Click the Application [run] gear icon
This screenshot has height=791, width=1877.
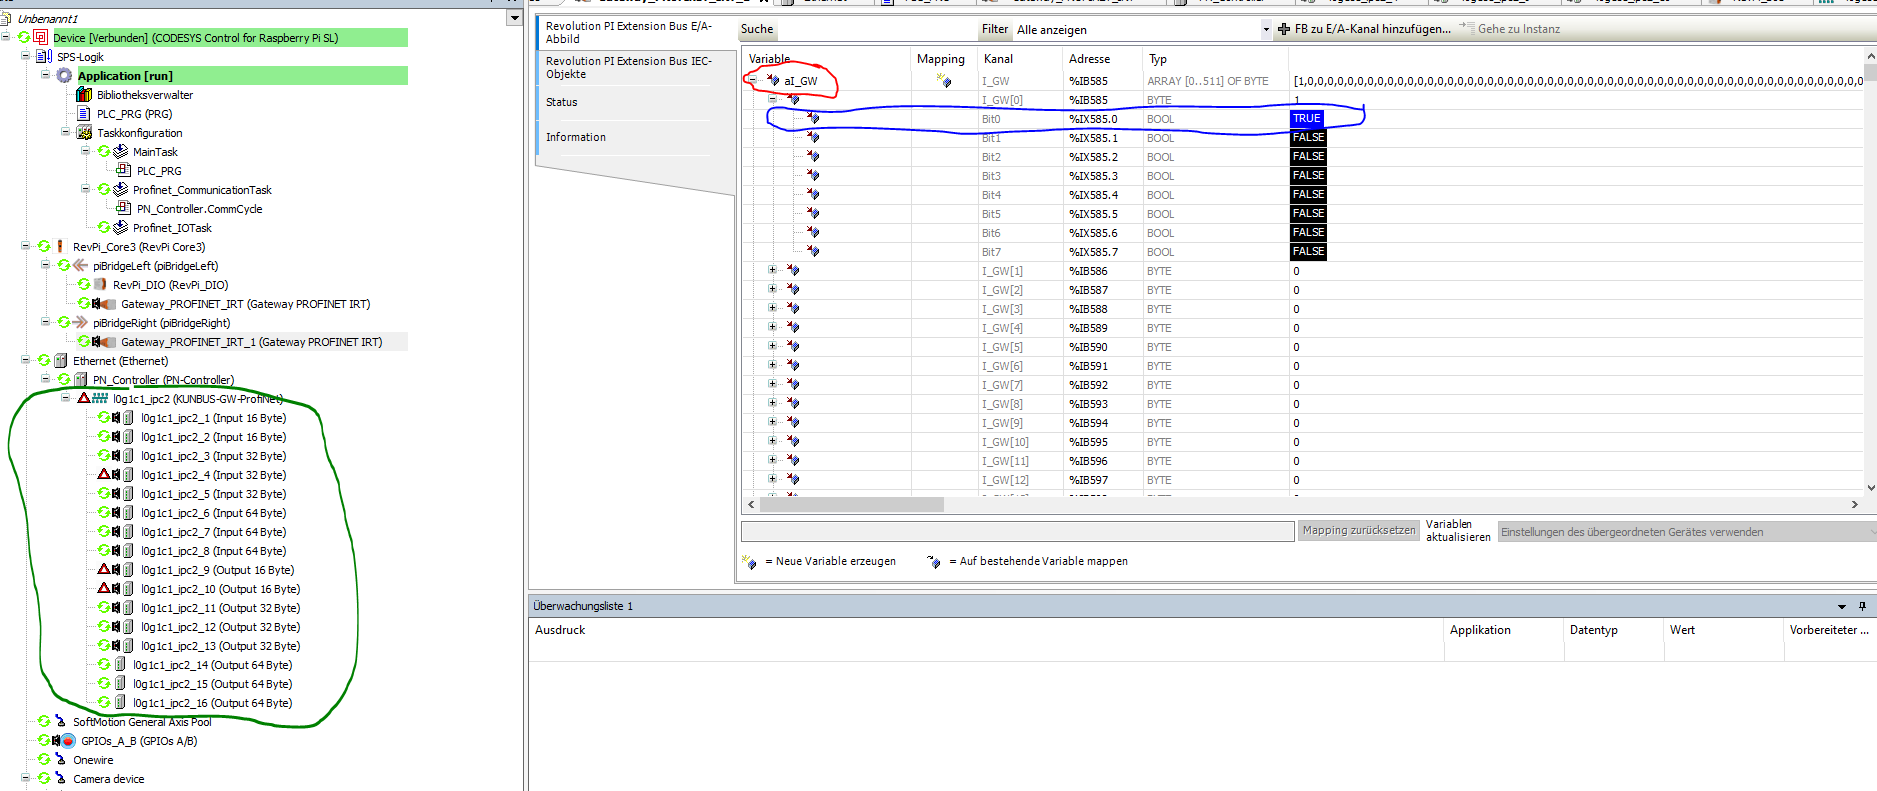tap(65, 76)
